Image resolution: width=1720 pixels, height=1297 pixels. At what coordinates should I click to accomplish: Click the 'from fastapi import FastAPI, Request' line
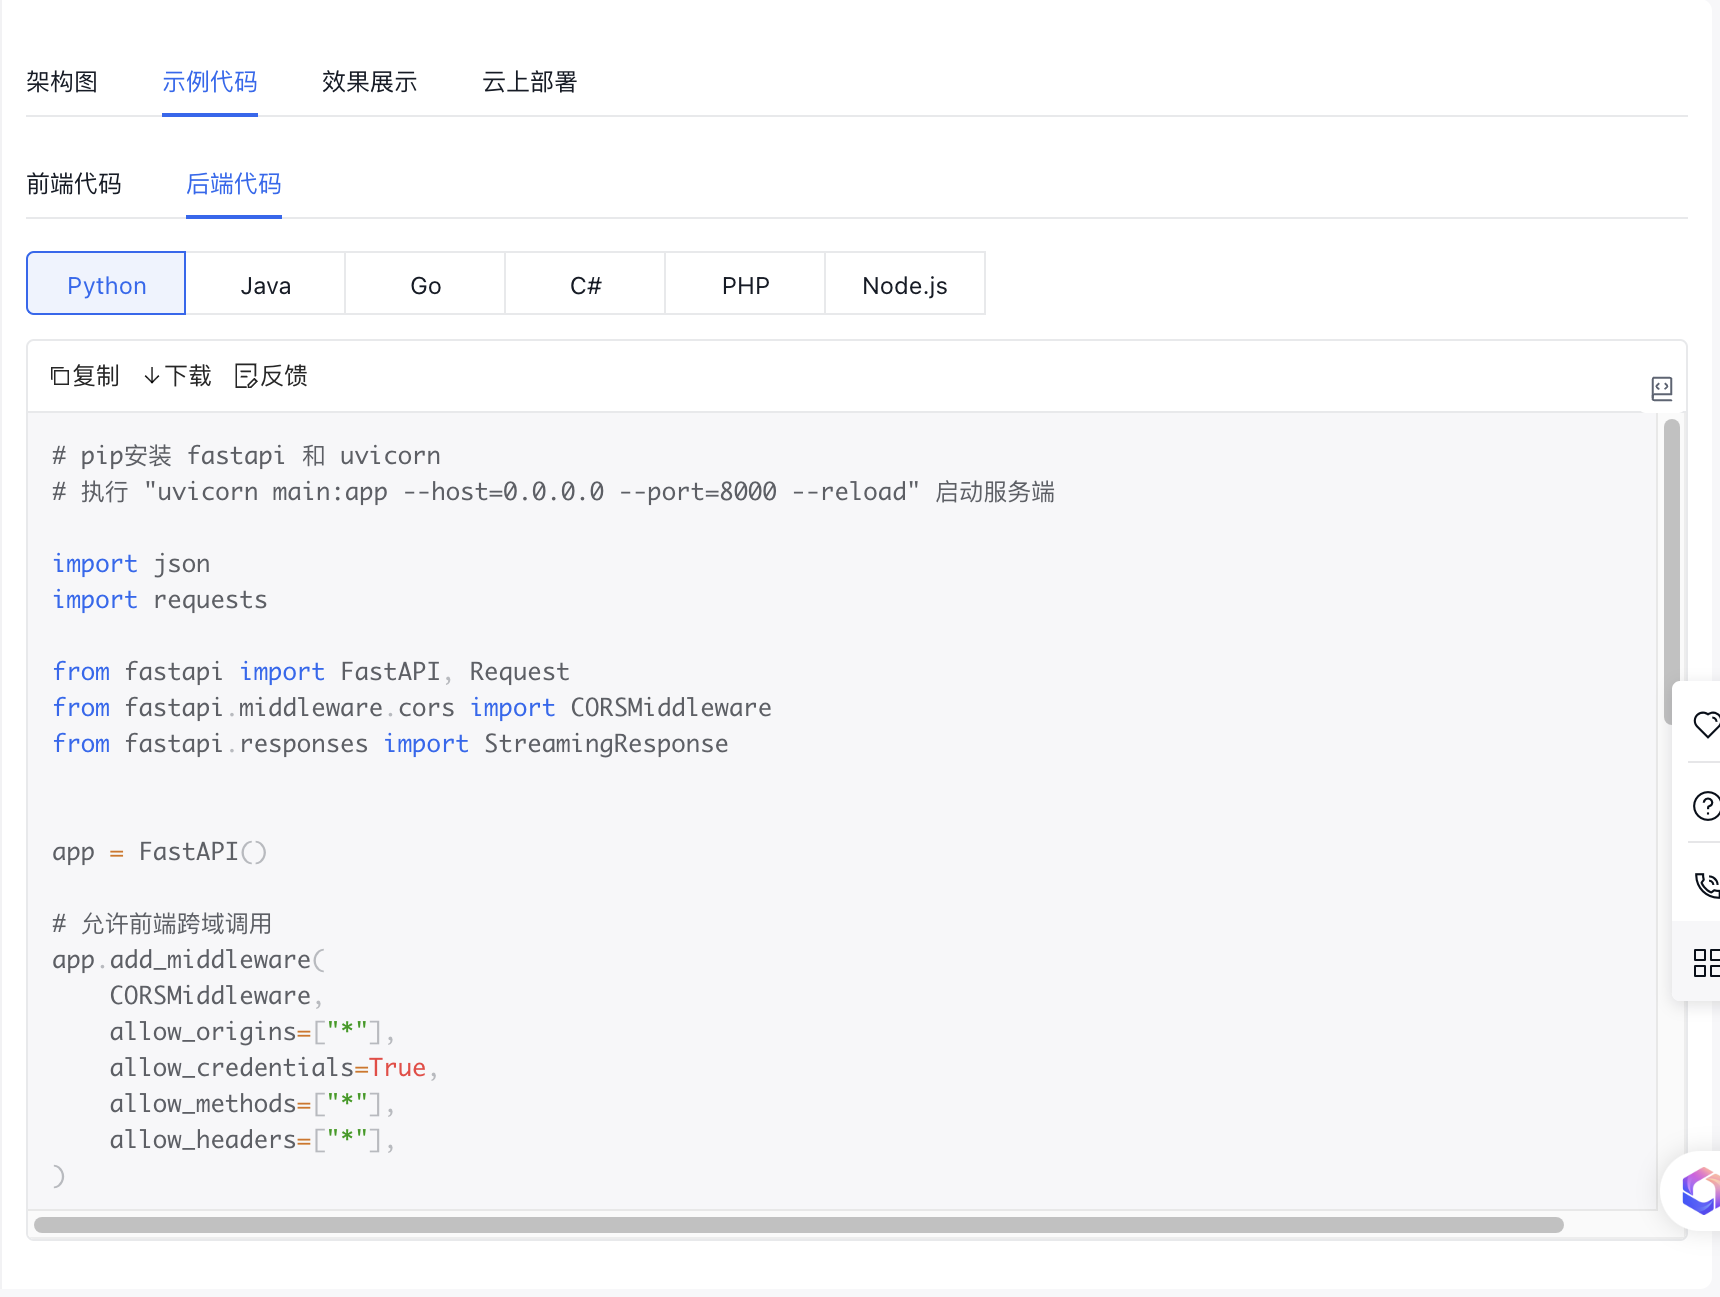coord(311,672)
